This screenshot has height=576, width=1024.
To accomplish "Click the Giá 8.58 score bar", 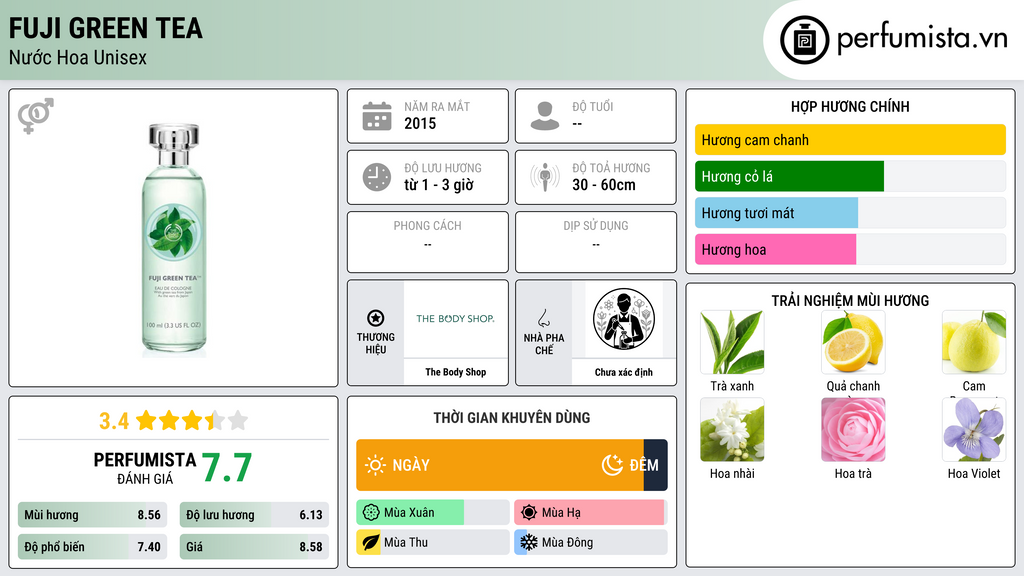I will pyautogui.click(x=254, y=547).
